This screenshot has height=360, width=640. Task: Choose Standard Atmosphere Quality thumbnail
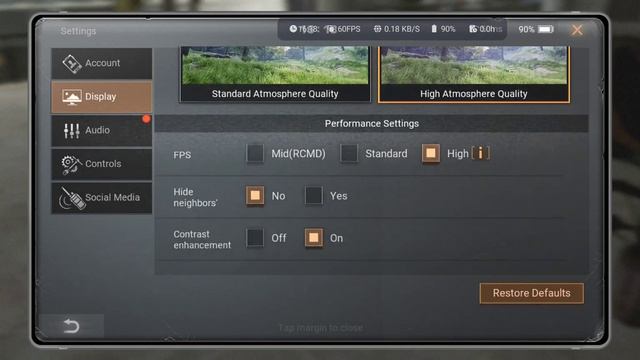pyautogui.click(x=275, y=74)
